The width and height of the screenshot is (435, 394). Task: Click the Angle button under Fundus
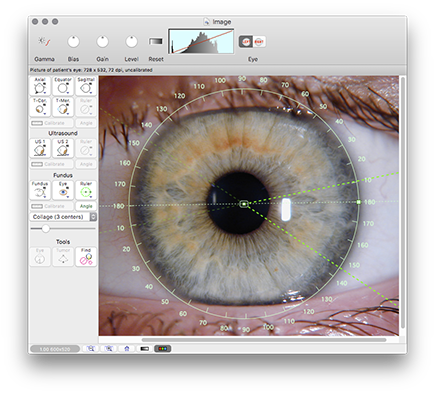click(86, 206)
